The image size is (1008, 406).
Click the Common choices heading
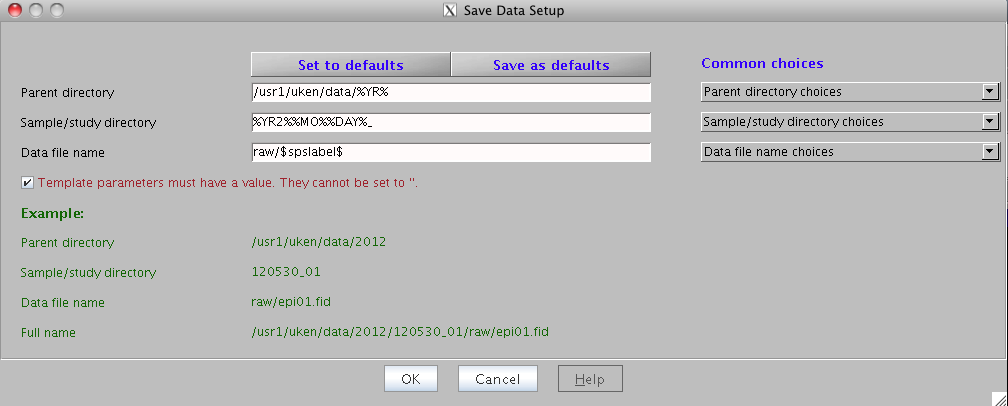click(x=762, y=63)
